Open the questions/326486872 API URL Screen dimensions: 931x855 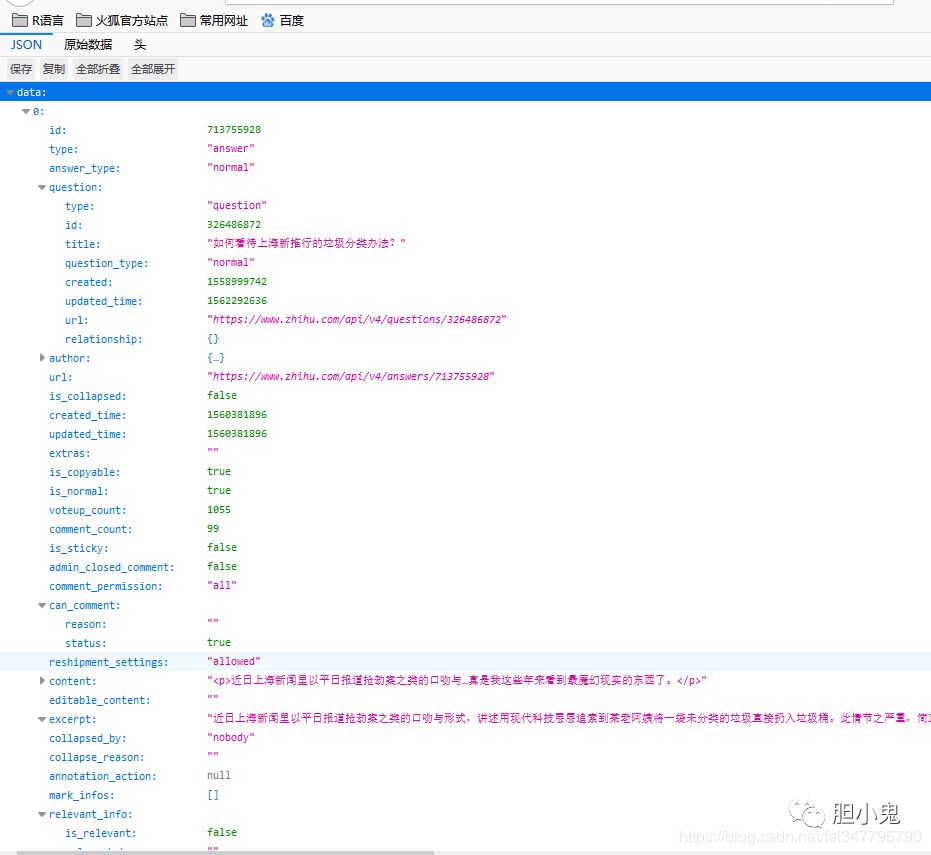[x=356, y=319]
